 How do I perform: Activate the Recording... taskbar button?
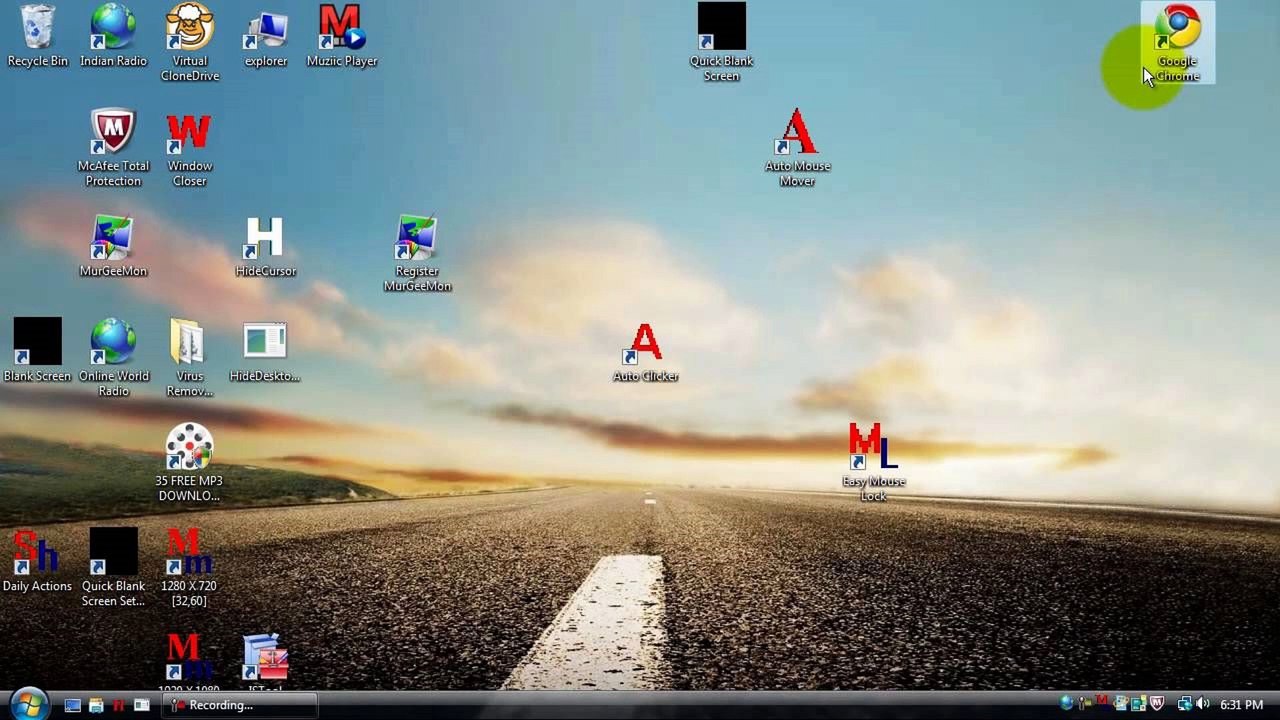click(x=240, y=705)
